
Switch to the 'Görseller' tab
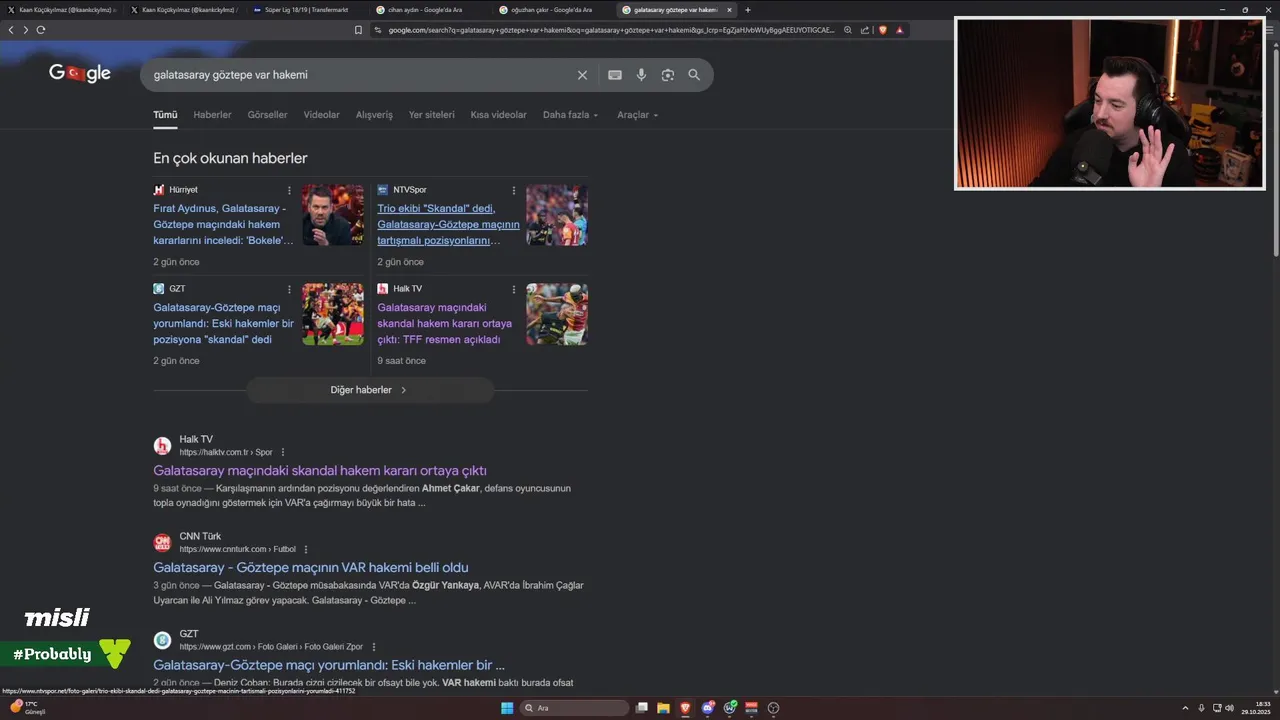[267, 115]
